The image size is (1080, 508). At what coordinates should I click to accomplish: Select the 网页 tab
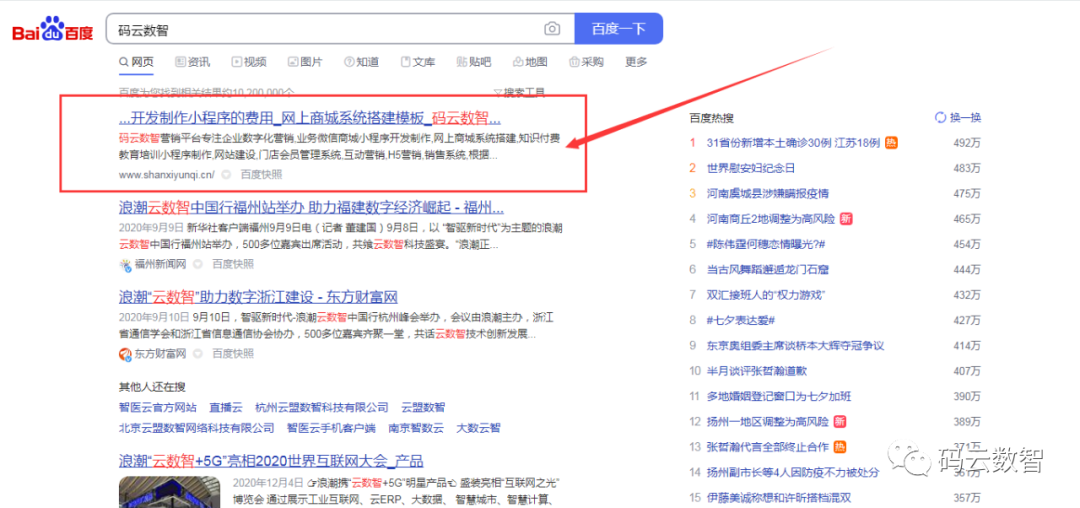tap(136, 62)
